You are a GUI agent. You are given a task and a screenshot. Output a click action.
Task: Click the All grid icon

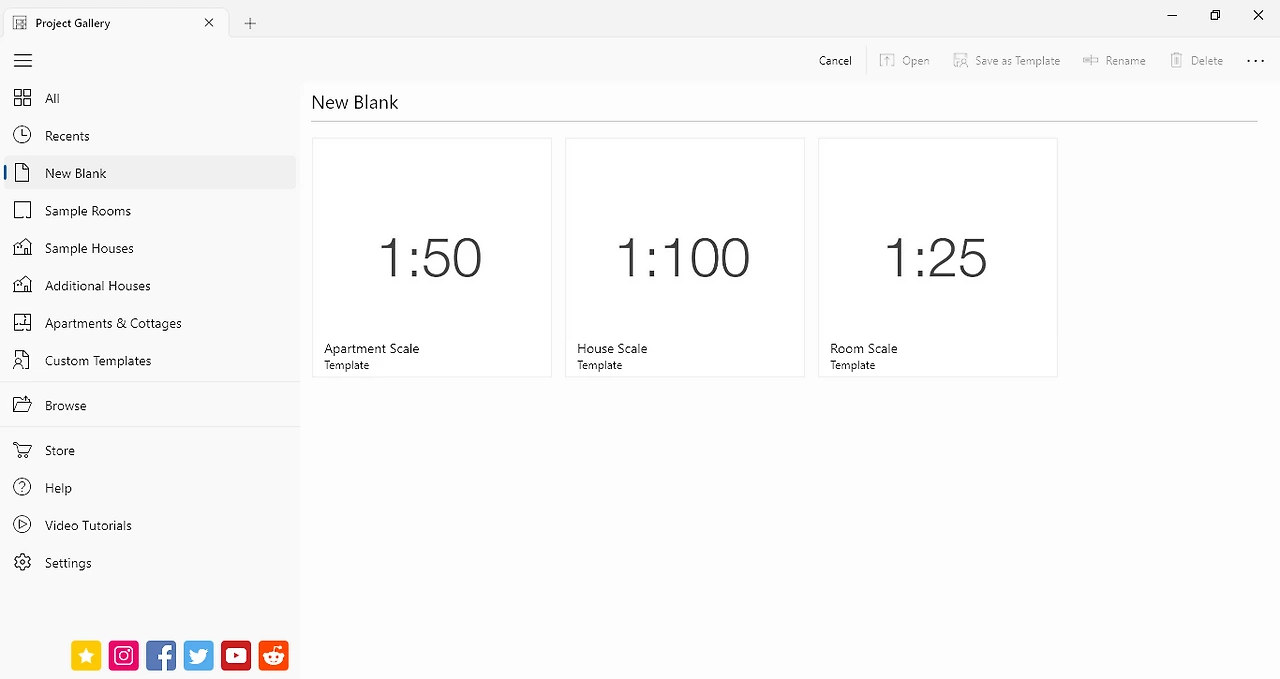click(22, 98)
